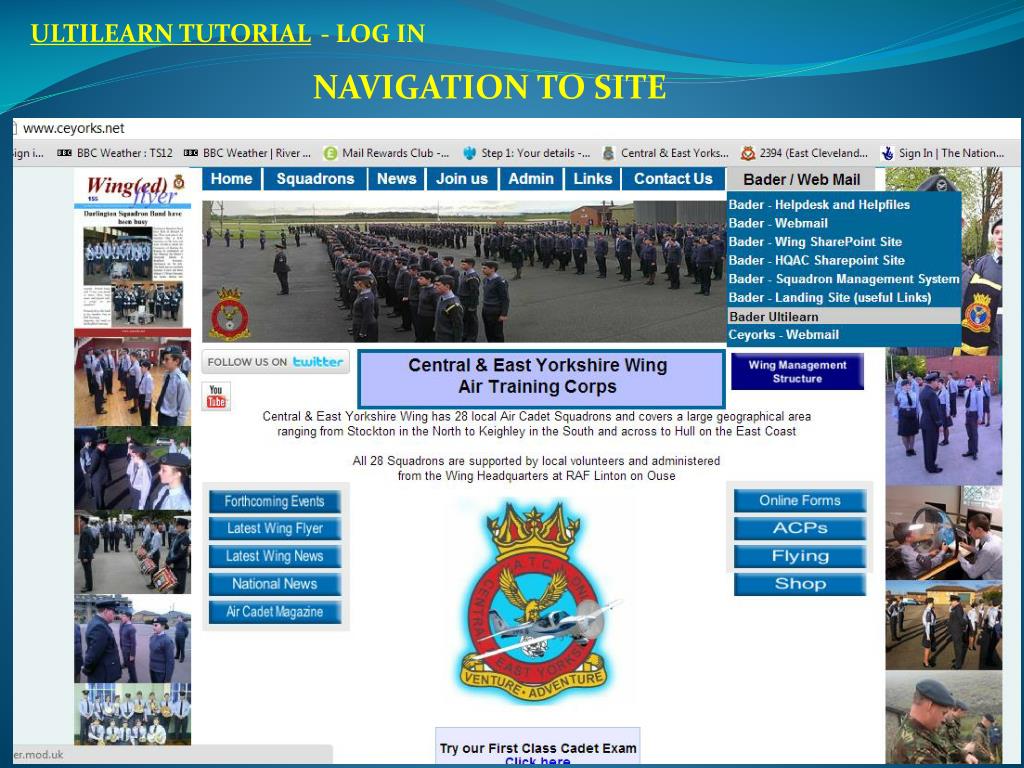Open the camouflage soldier photo thumbnail
Viewport: 1024px width, 768px height.
point(944,718)
